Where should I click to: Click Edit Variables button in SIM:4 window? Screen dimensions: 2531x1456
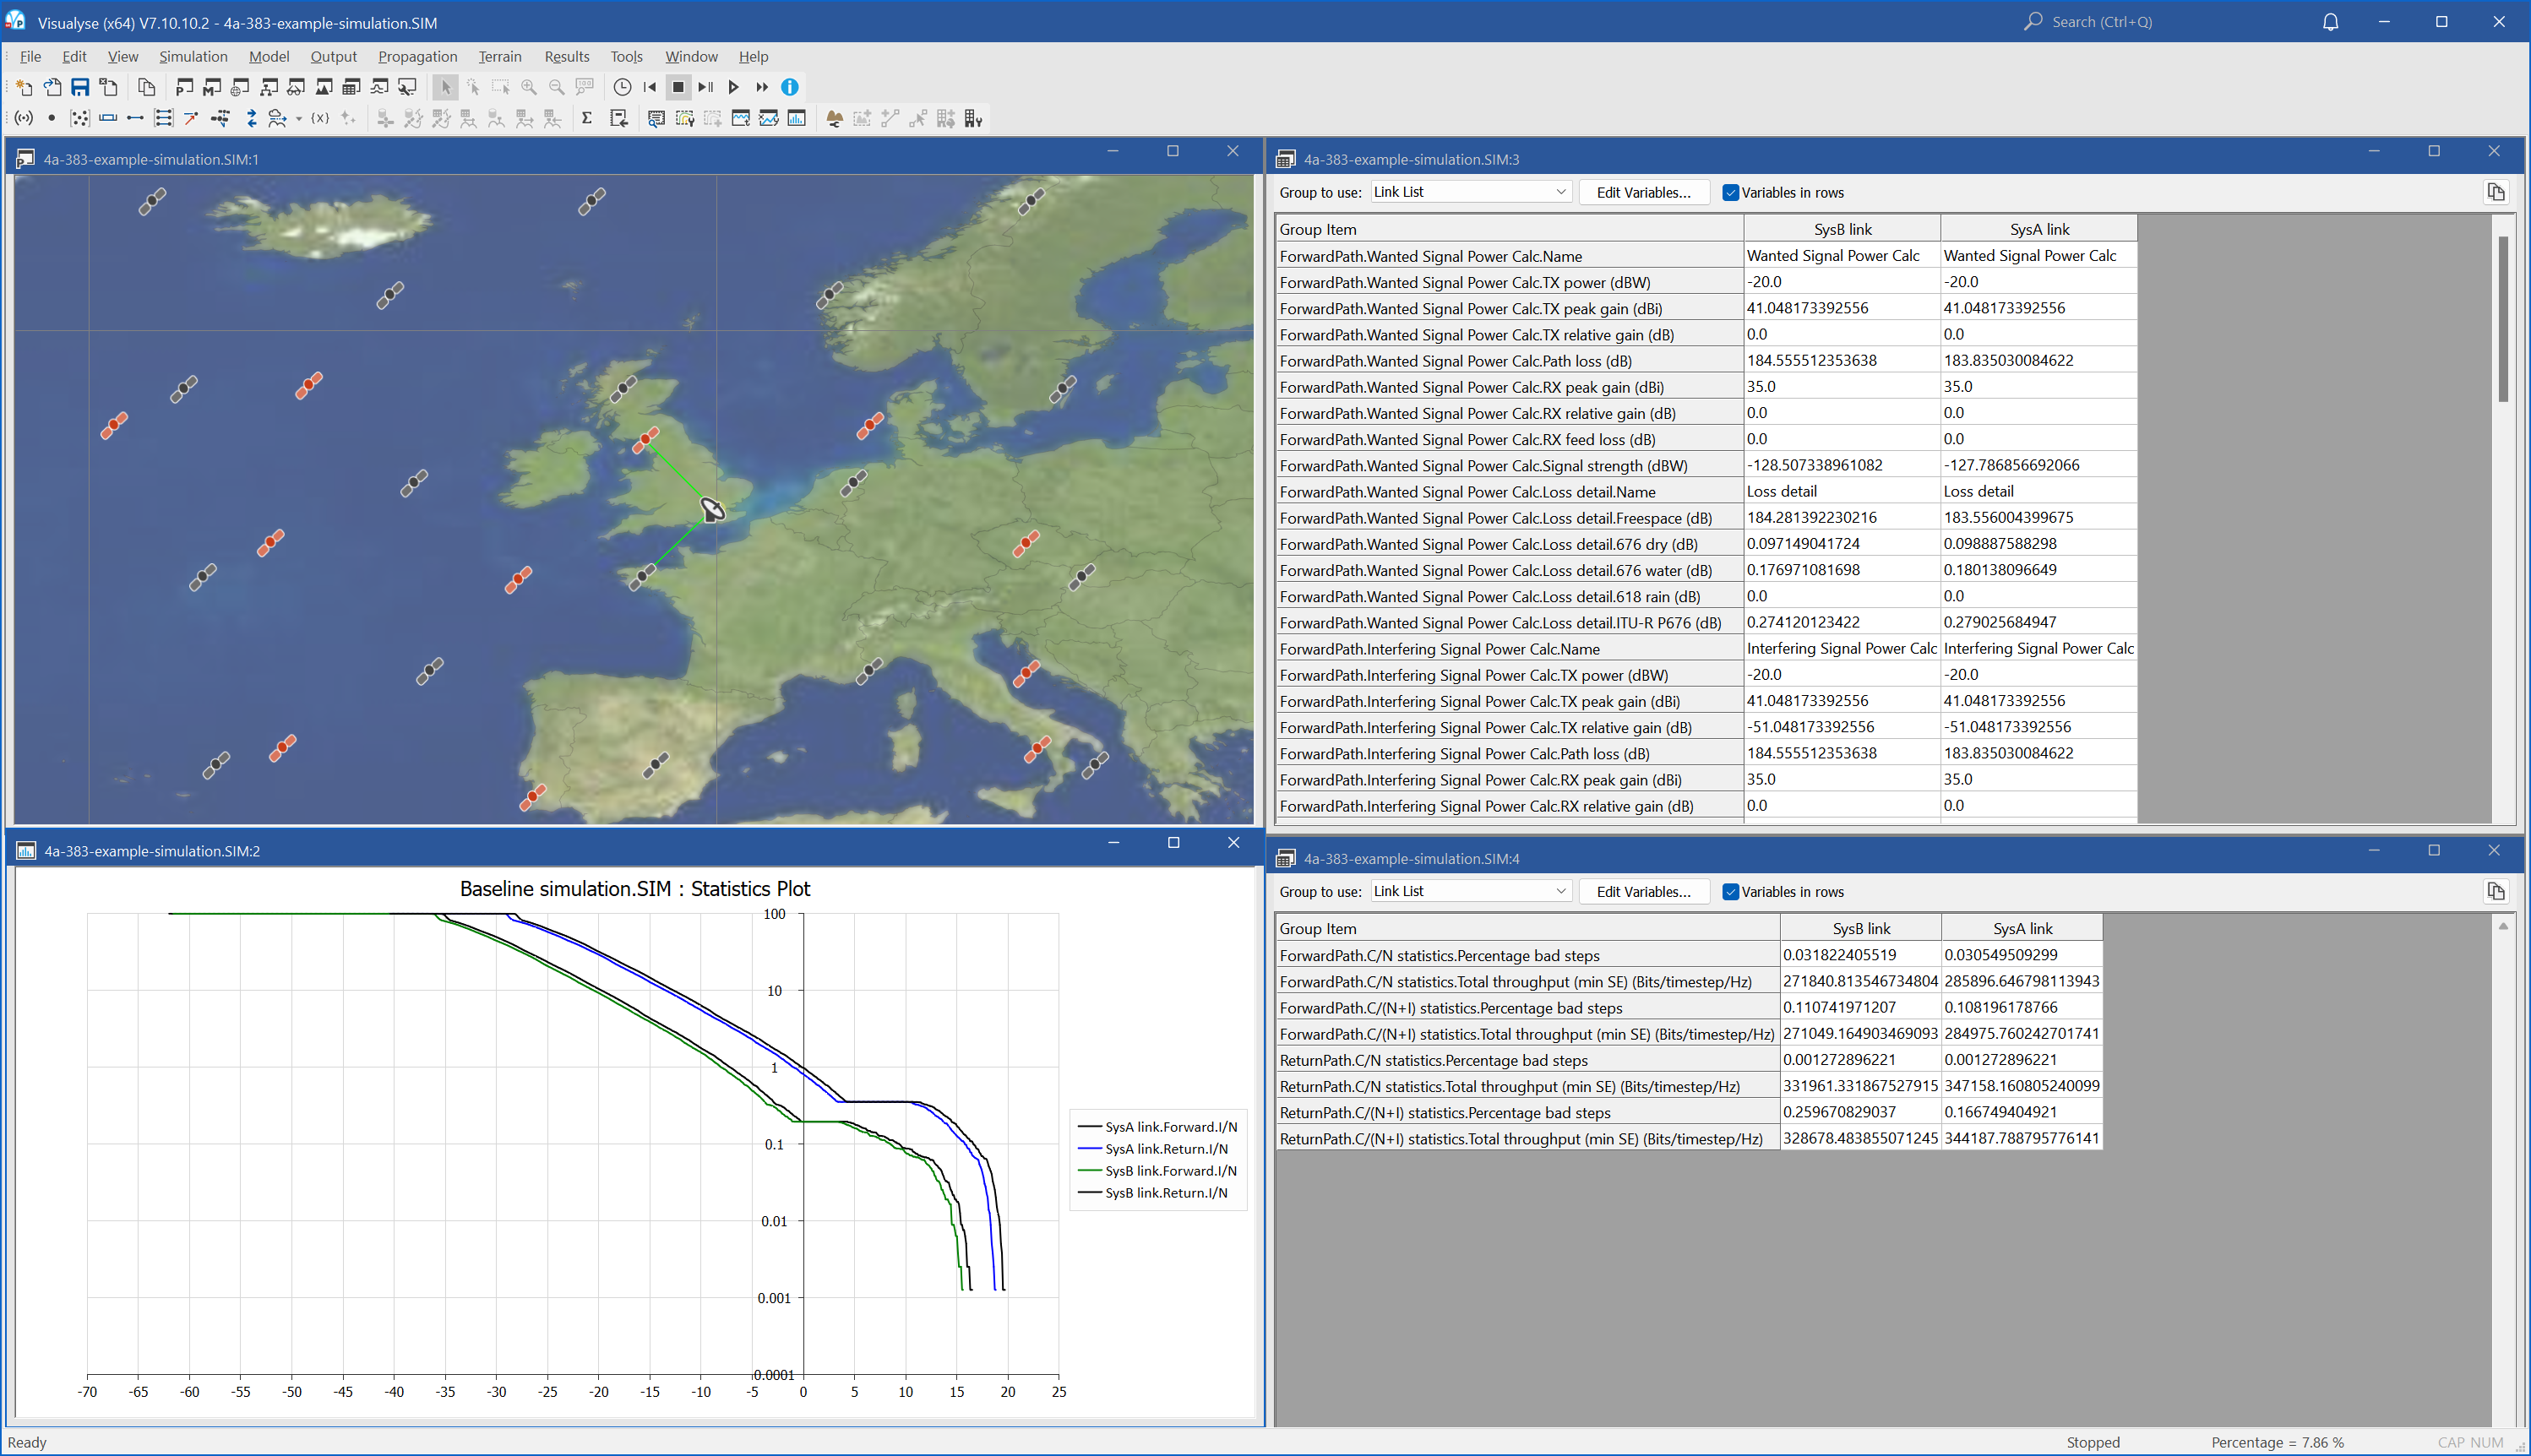1643,891
